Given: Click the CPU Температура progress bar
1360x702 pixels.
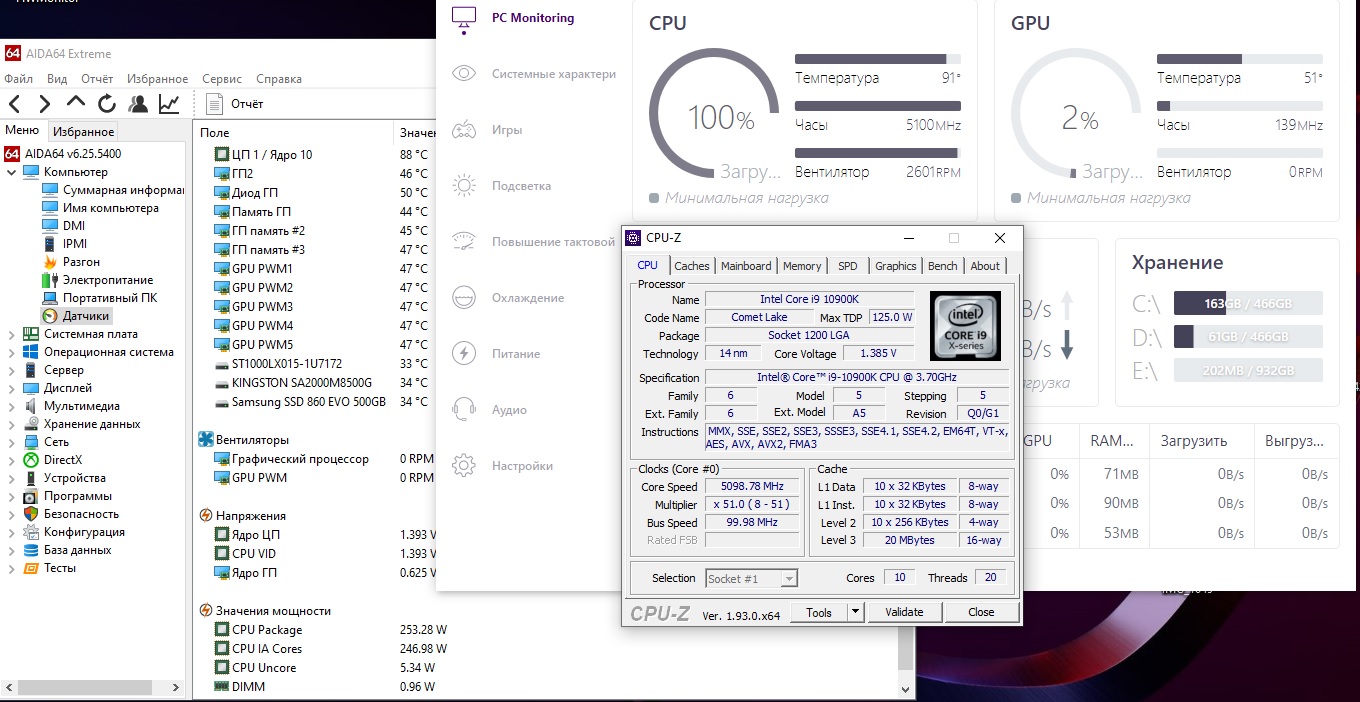Looking at the screenshot, I should 878,59.
